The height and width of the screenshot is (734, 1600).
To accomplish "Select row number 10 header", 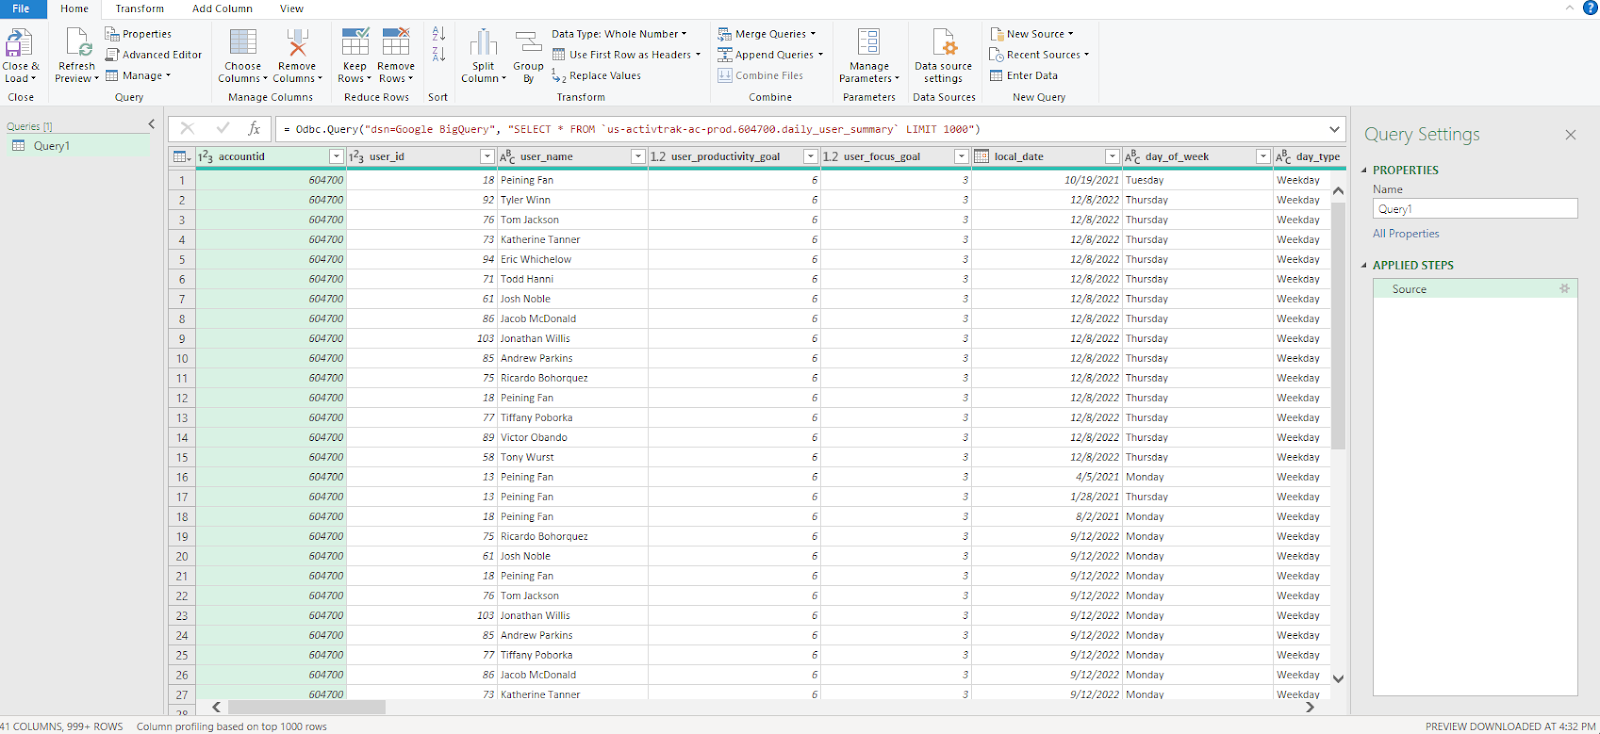I will point(182,359).
